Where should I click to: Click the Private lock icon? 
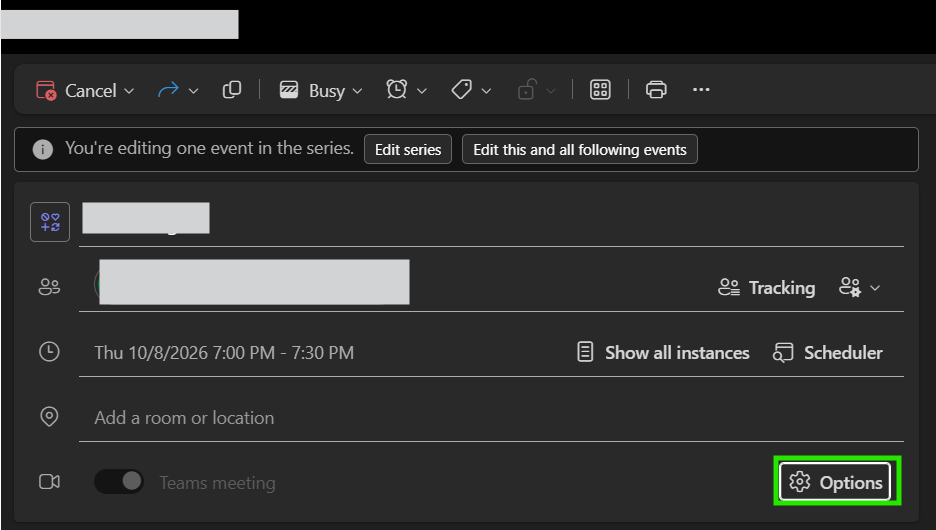526,90
